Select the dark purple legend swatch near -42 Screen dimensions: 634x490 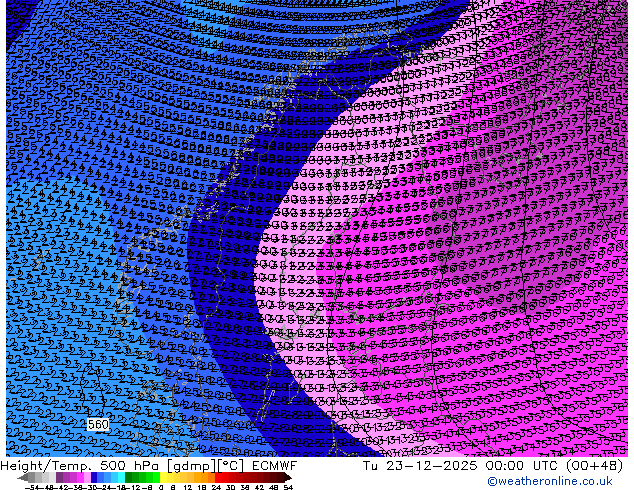pos(59,478)
